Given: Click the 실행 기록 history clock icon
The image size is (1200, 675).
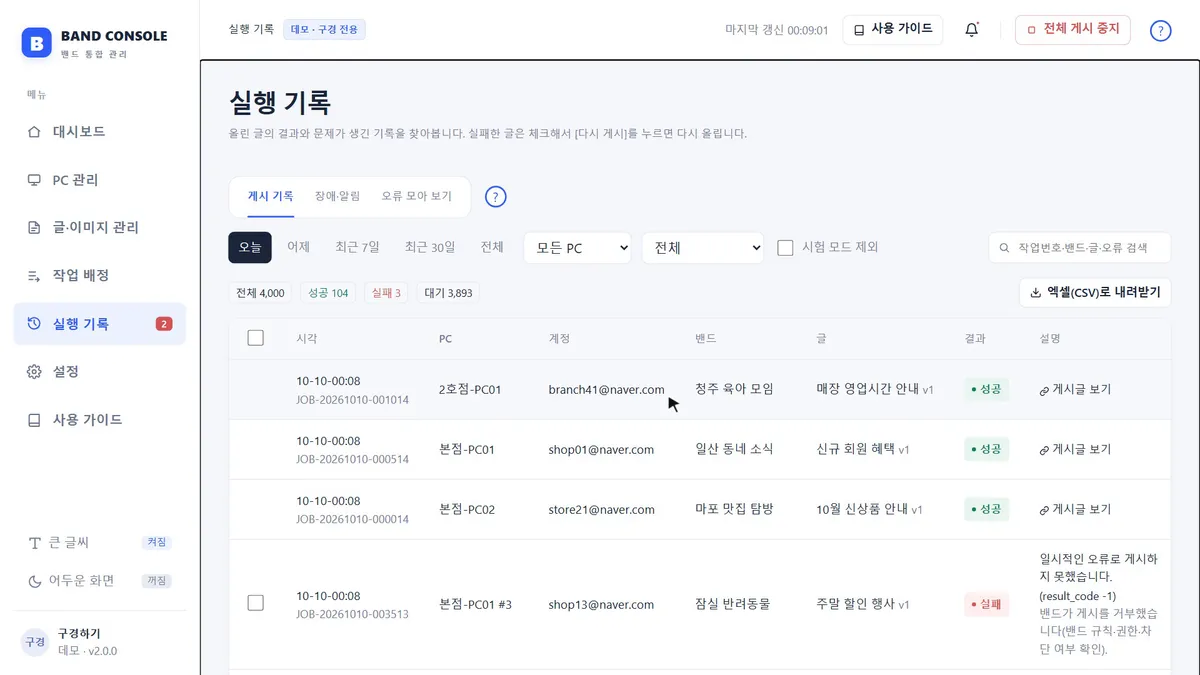Looking at the screenshot, I should tap(34, 324).
